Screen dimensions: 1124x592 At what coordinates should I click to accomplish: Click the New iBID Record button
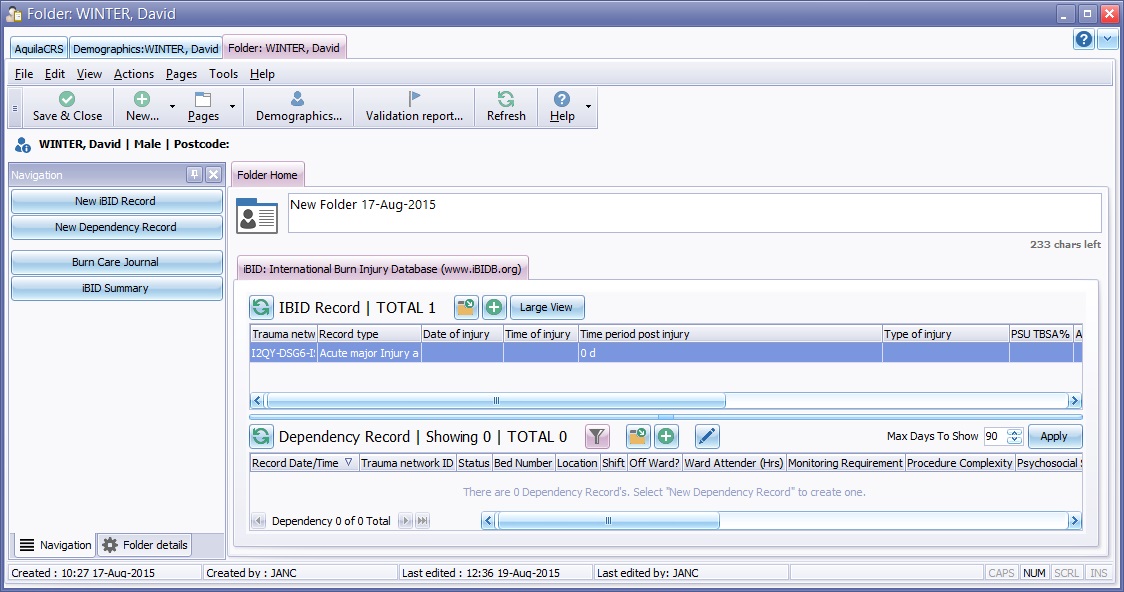tap(116, 201)
